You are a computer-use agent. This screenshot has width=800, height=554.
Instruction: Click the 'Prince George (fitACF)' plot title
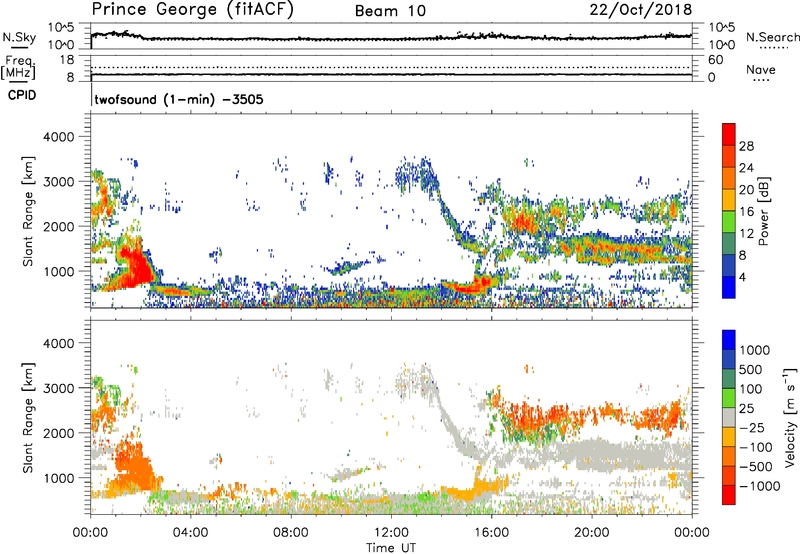(x=193, y=9)
